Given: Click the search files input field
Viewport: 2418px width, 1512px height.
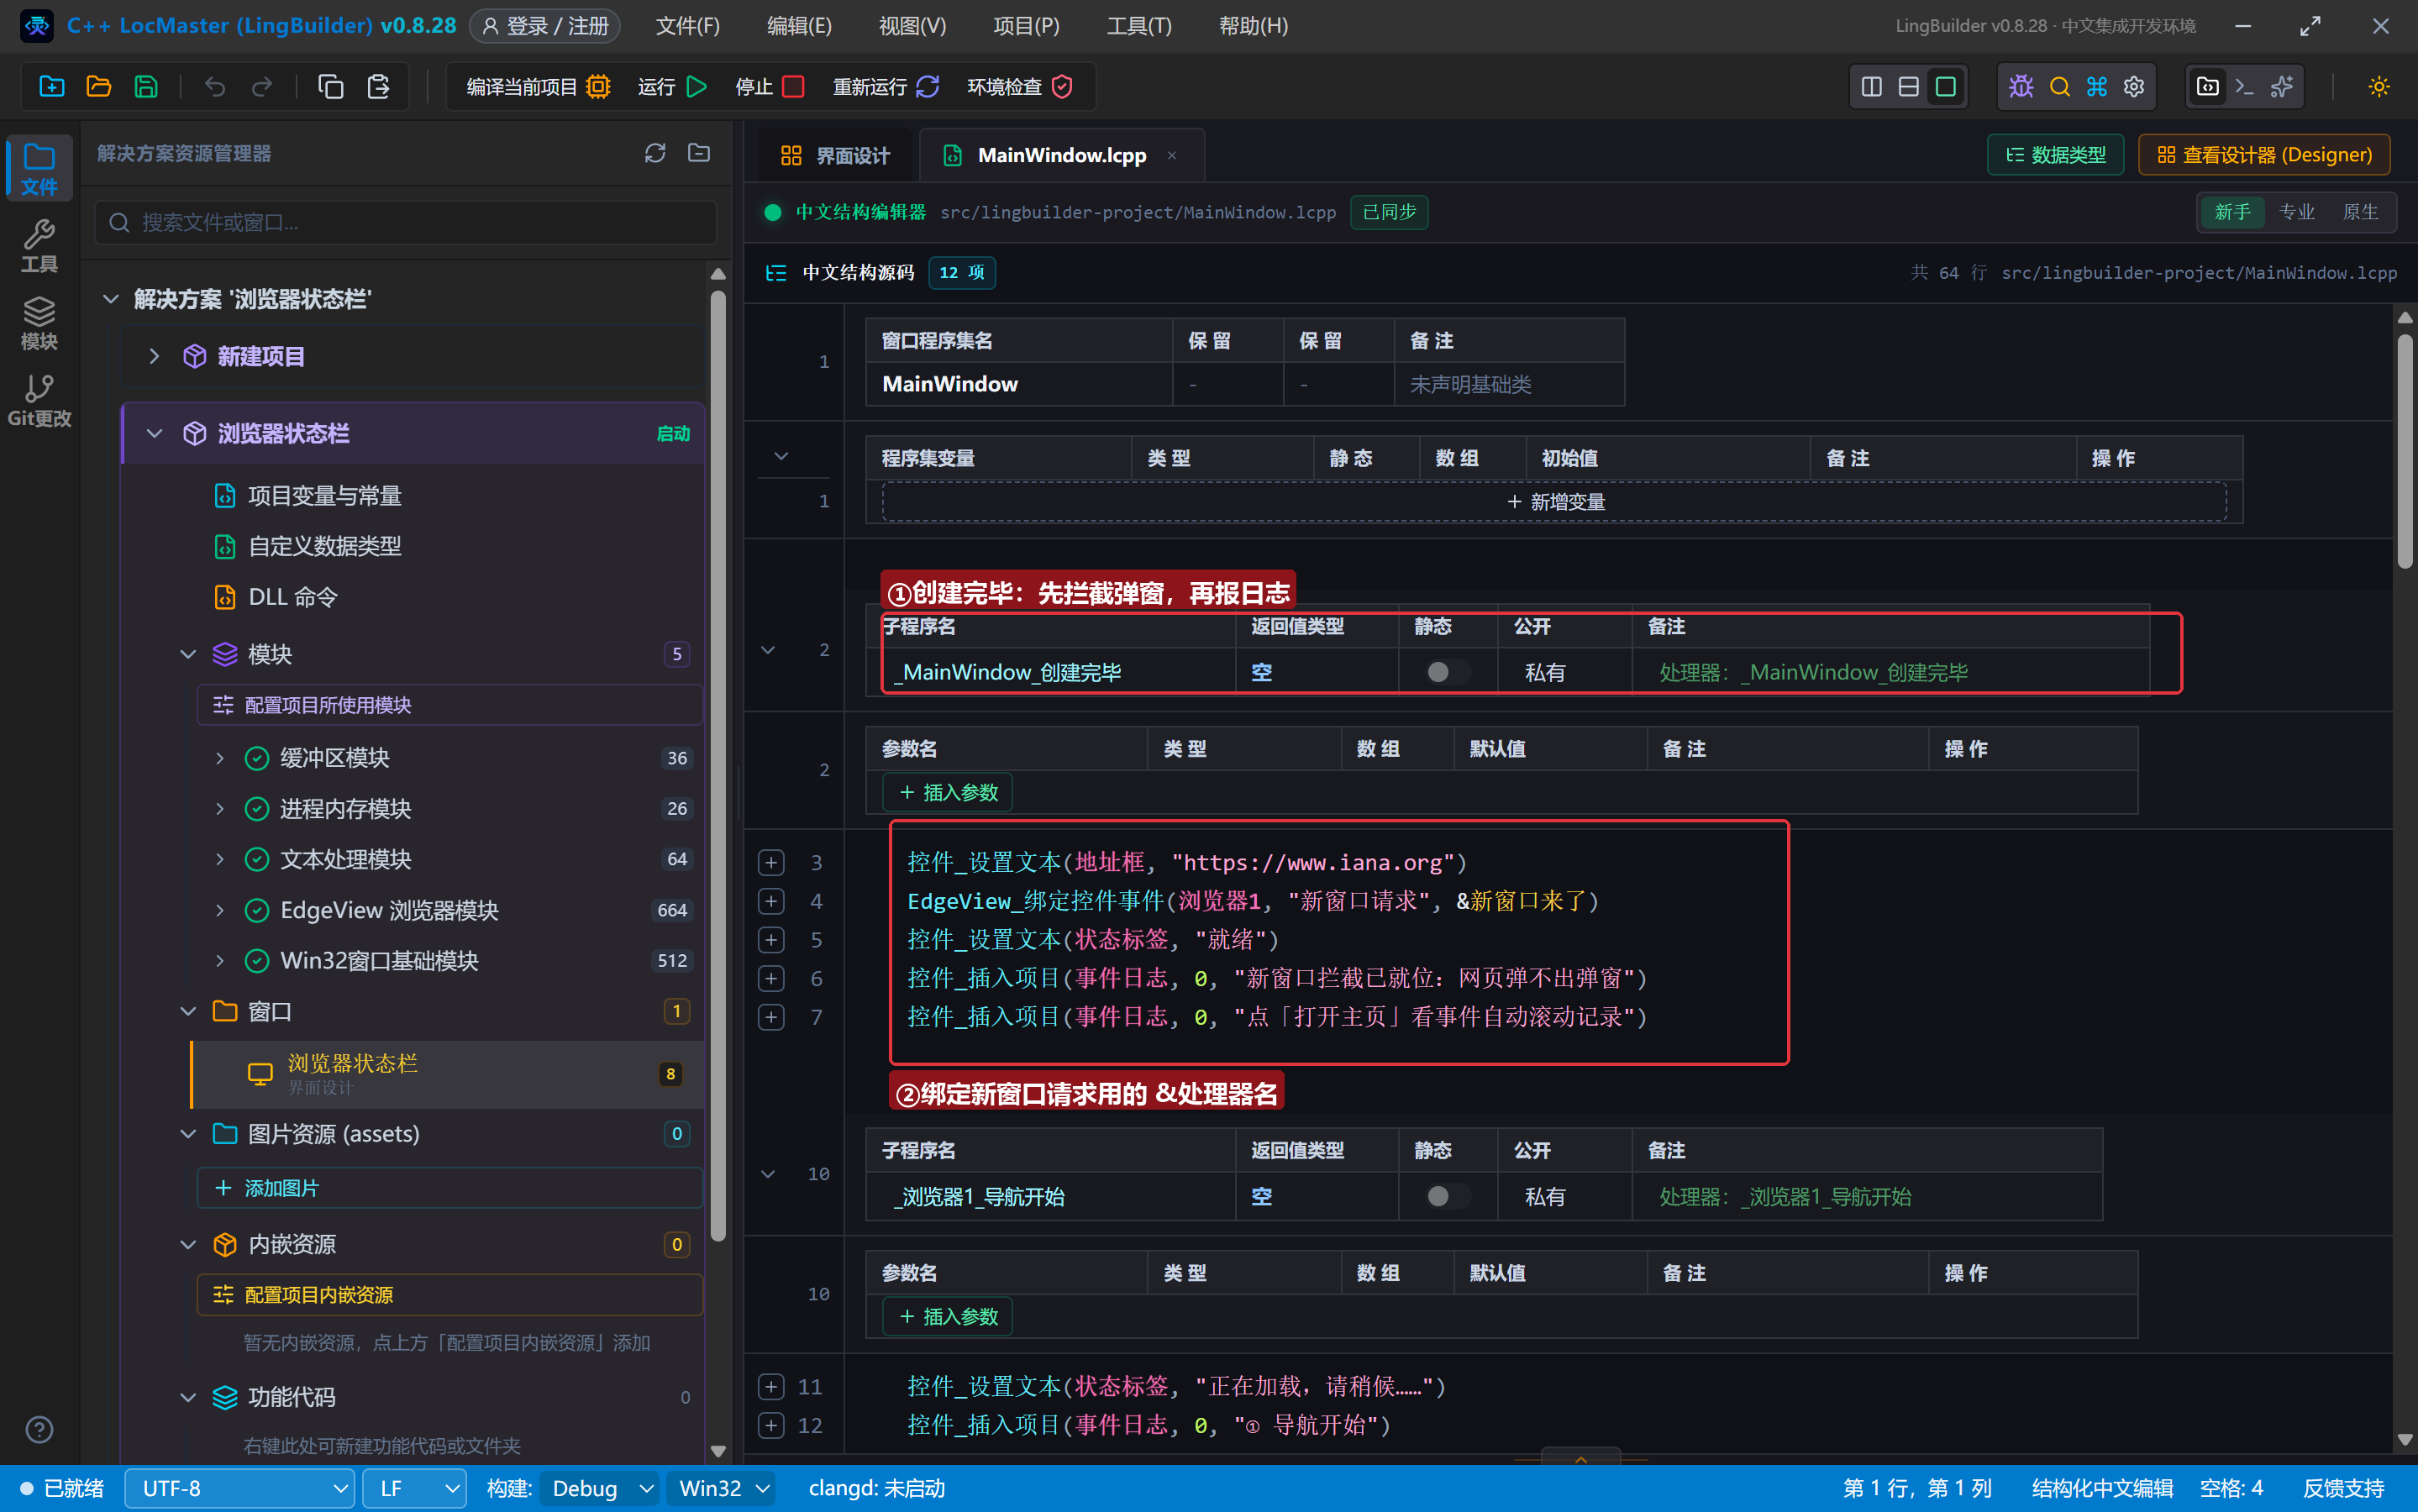Looking at the screenshot, I should click(406, 222).
